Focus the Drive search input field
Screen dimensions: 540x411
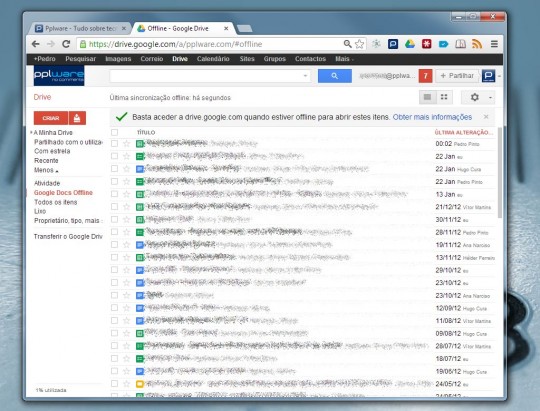click(x=207, y=76)
